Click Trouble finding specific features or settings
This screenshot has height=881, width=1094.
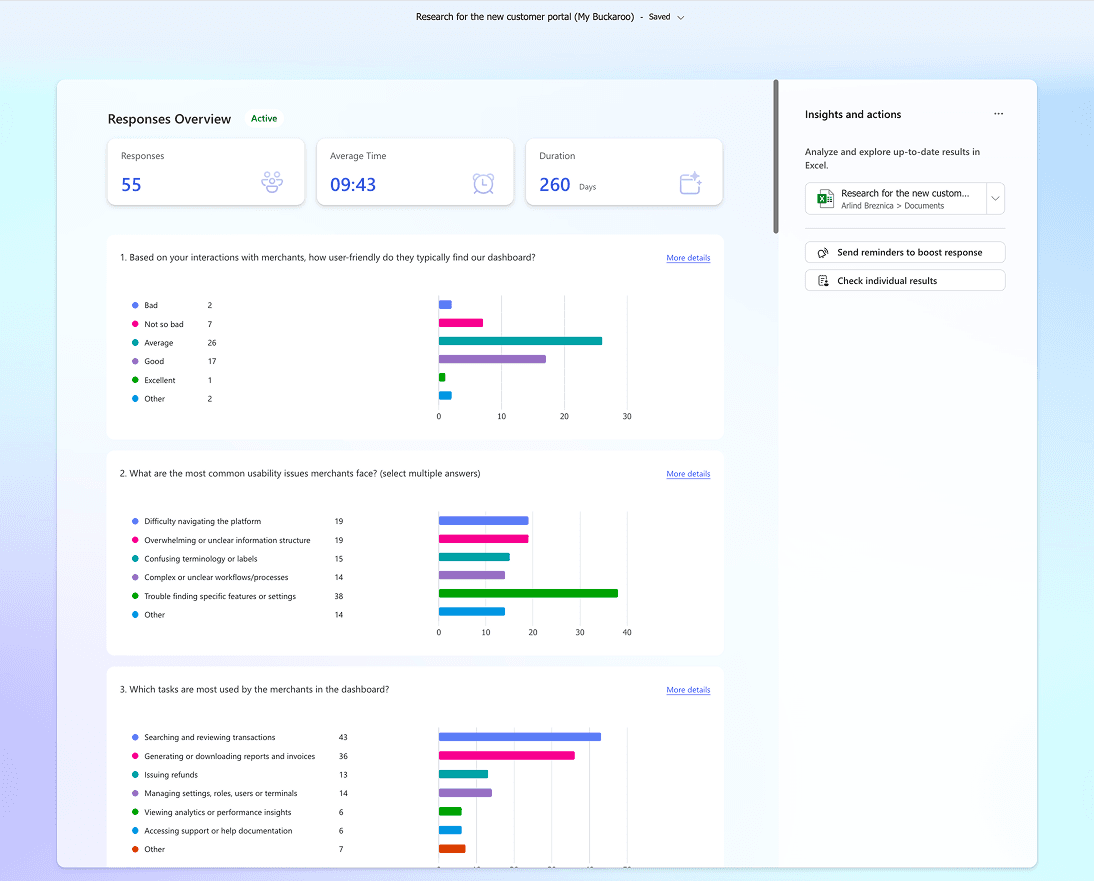tap(220, 596)
